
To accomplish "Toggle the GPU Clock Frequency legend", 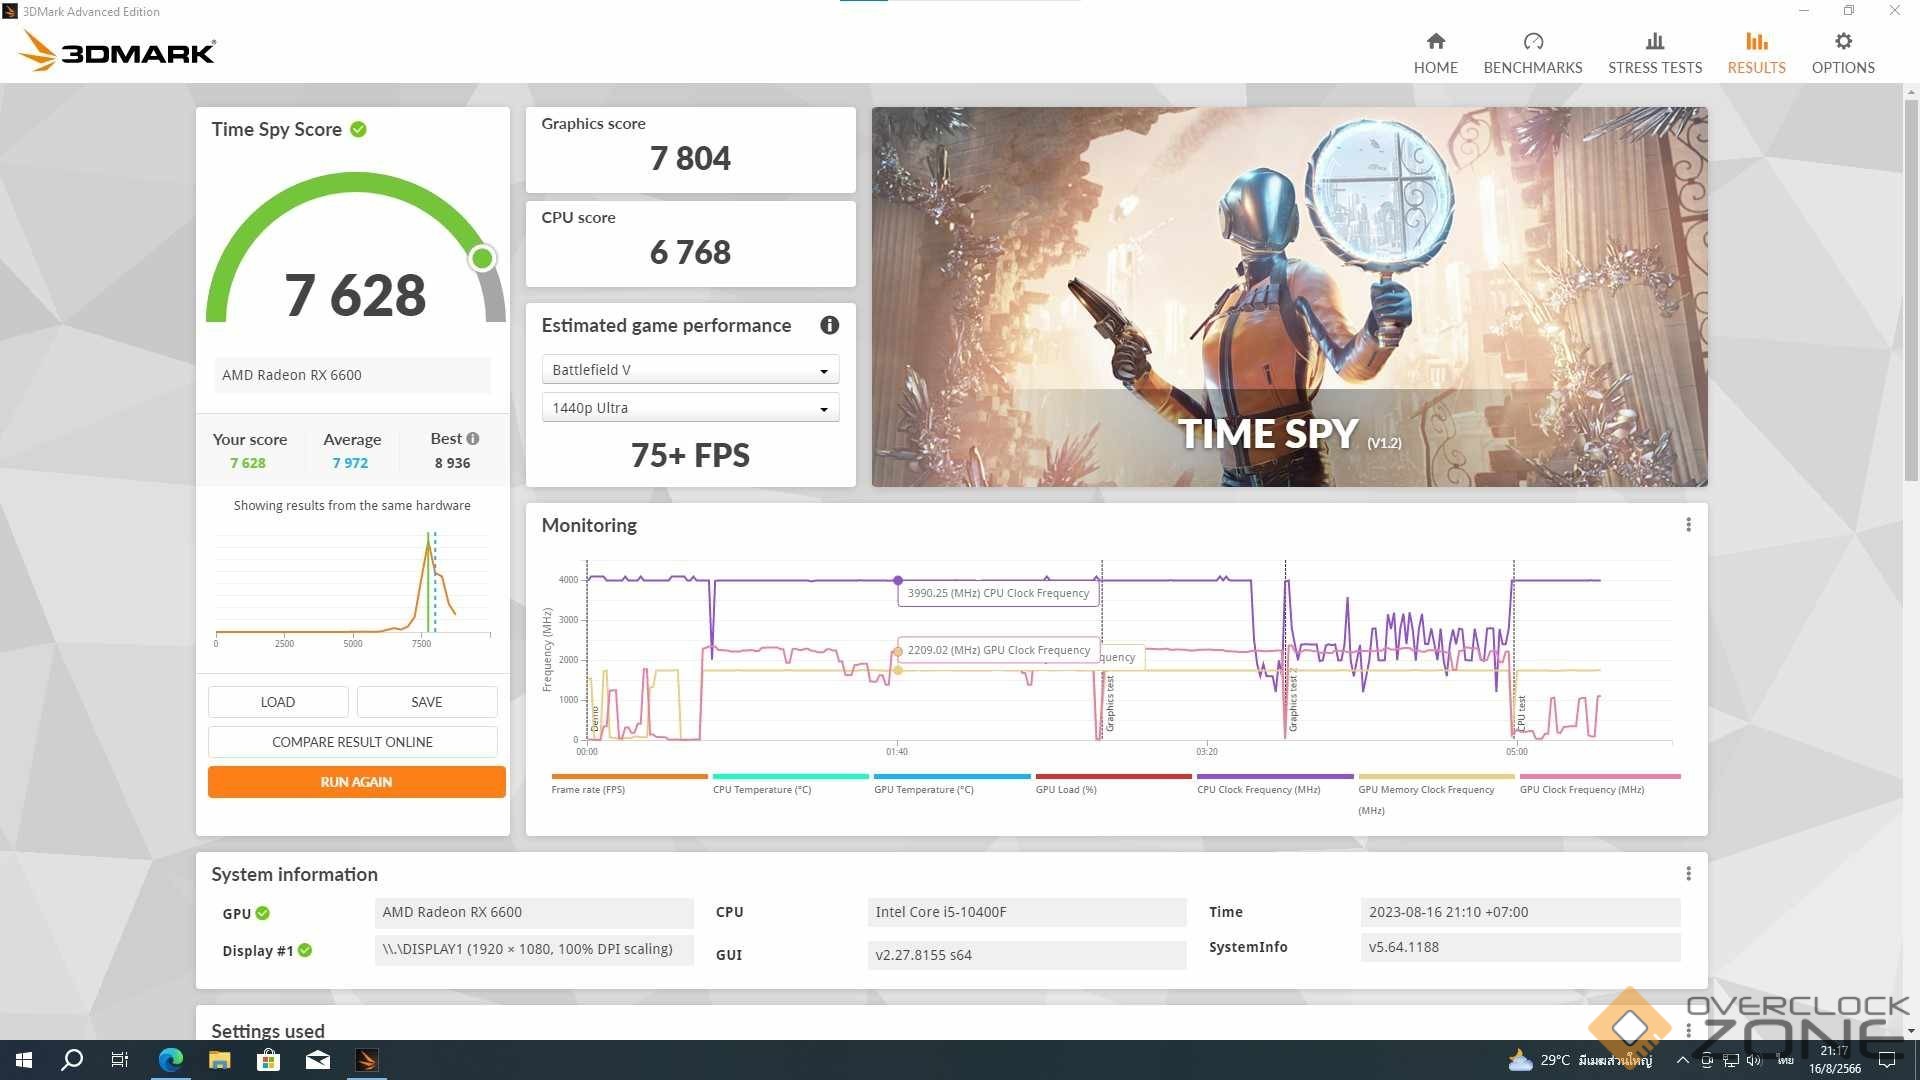I will click(x=1600, y=784).
